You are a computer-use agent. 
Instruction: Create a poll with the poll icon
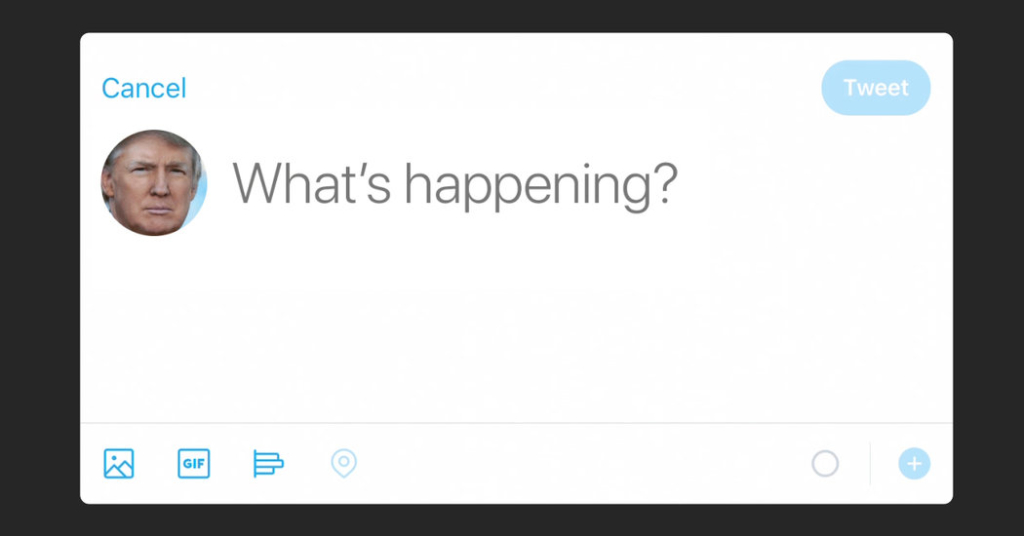click(x=268, y=464)
